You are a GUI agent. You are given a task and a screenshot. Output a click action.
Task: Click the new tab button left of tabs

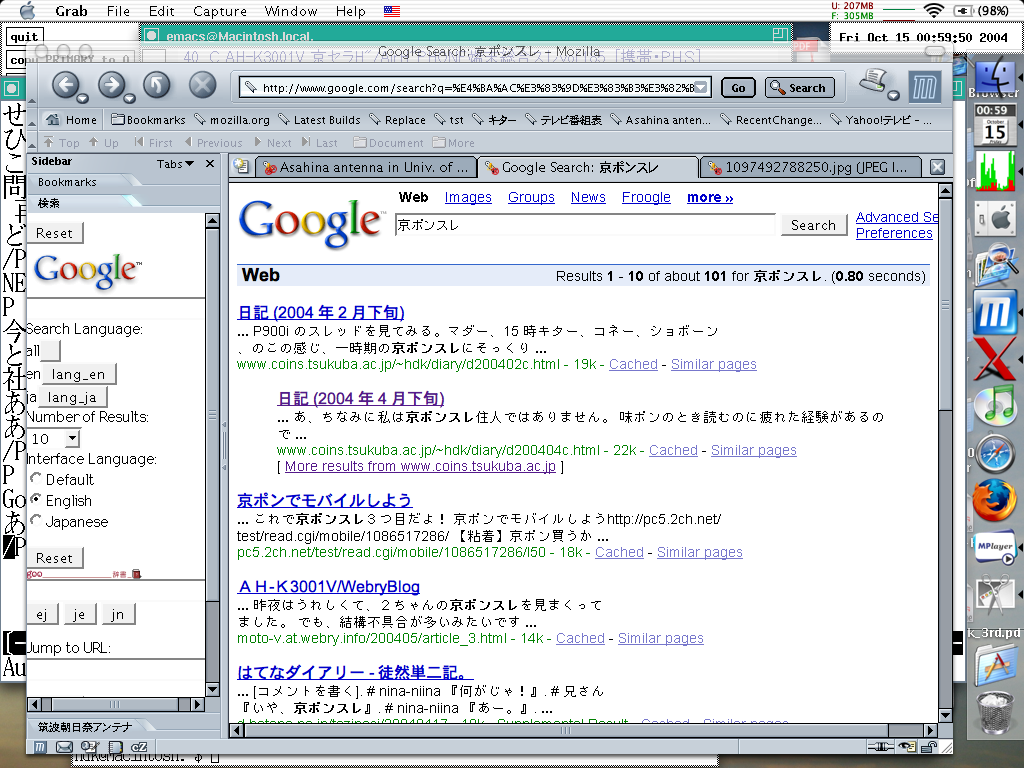tap(241, 167)
